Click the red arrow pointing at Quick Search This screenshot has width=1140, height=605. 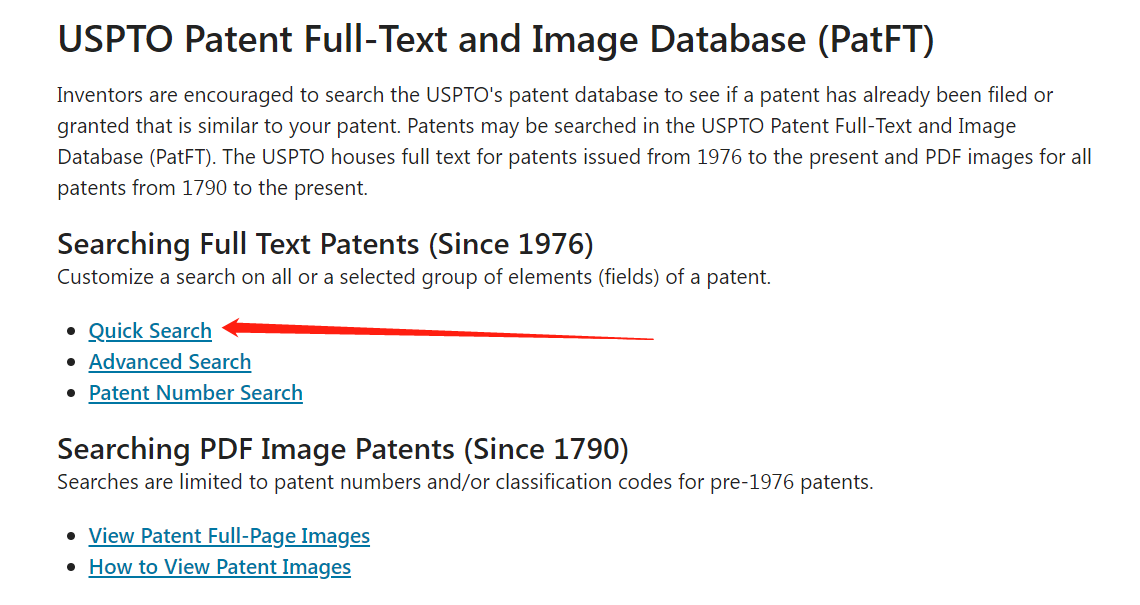(440, 331)
